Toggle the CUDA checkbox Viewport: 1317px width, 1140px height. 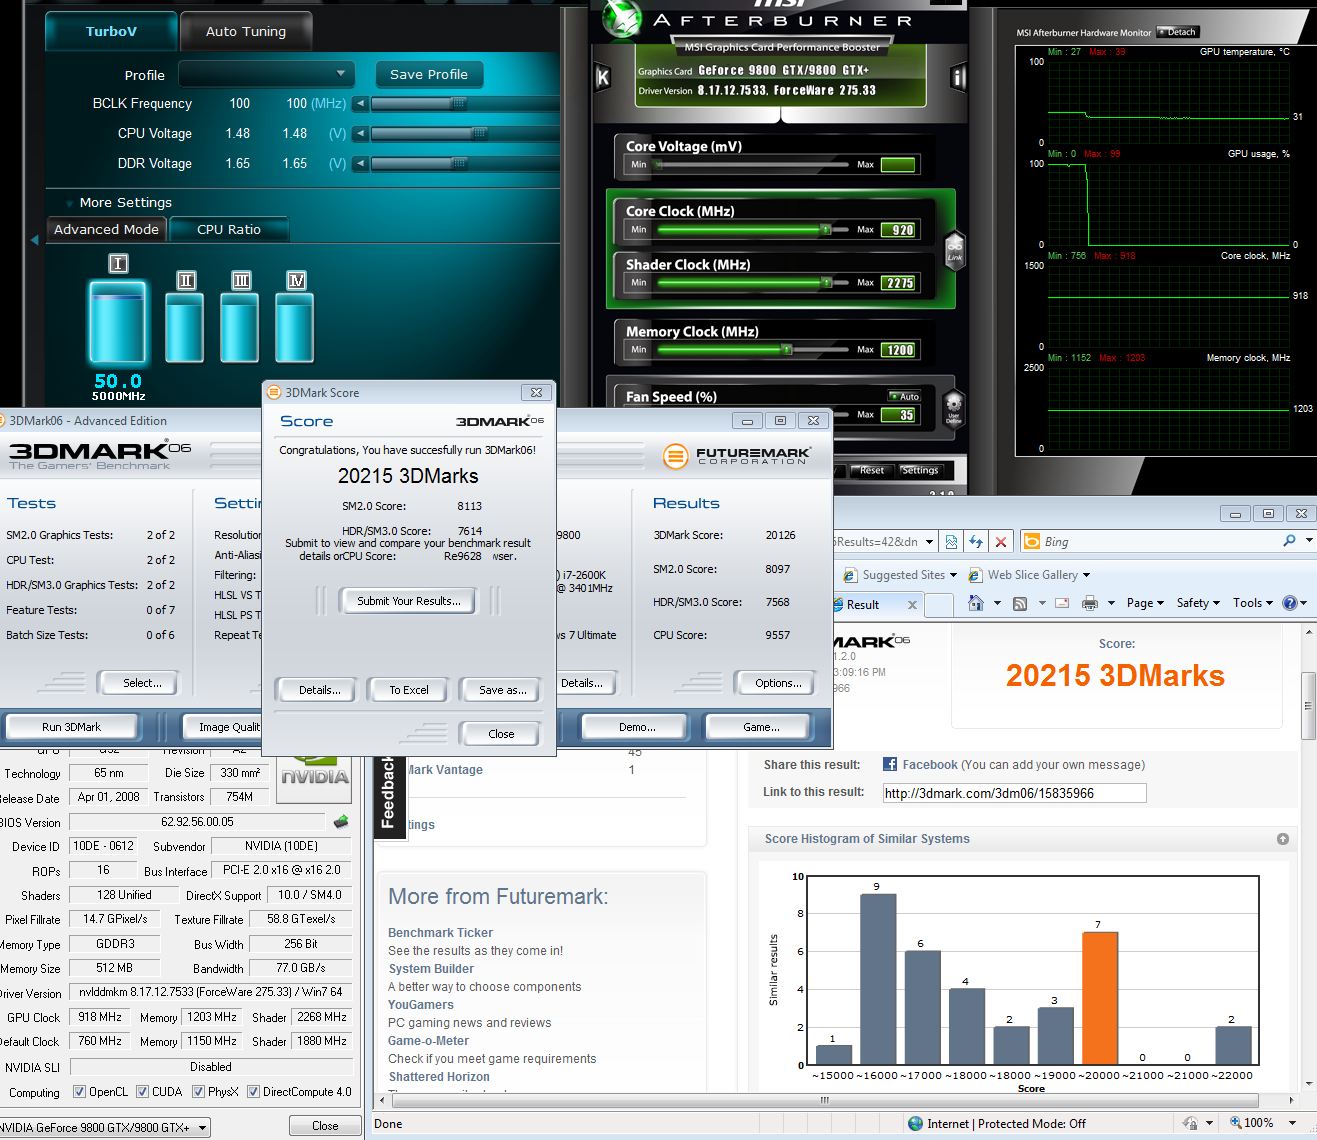142,1092
